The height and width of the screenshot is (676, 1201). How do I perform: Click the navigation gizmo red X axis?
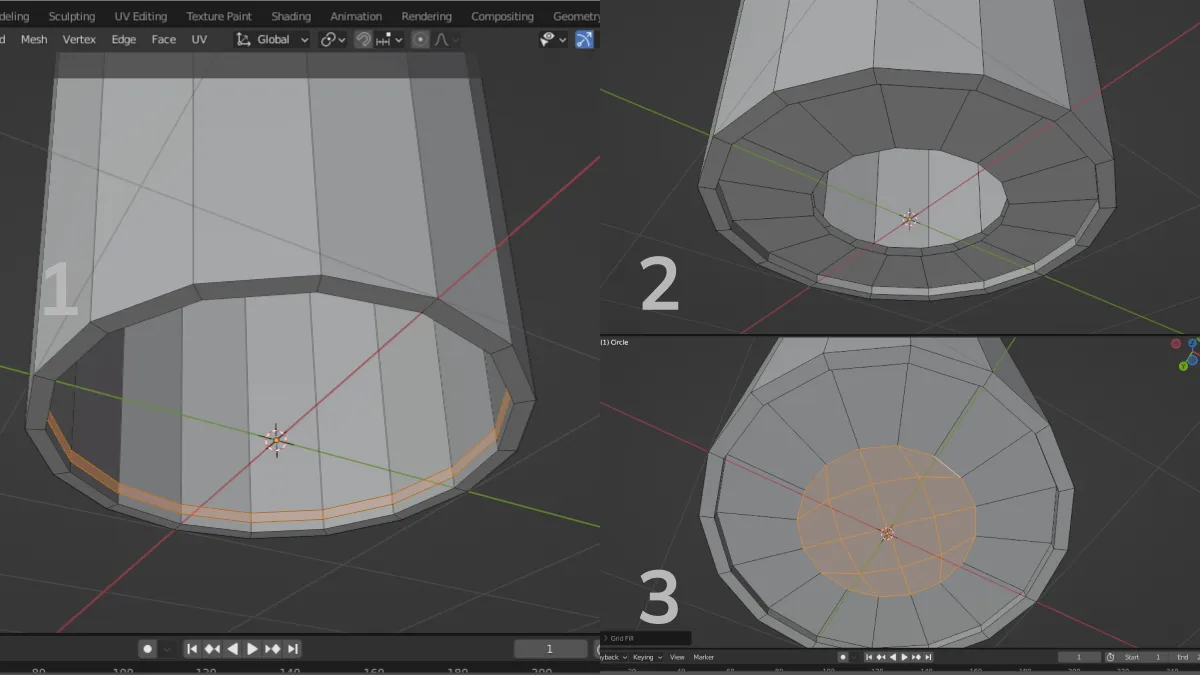click(1176, 343)
